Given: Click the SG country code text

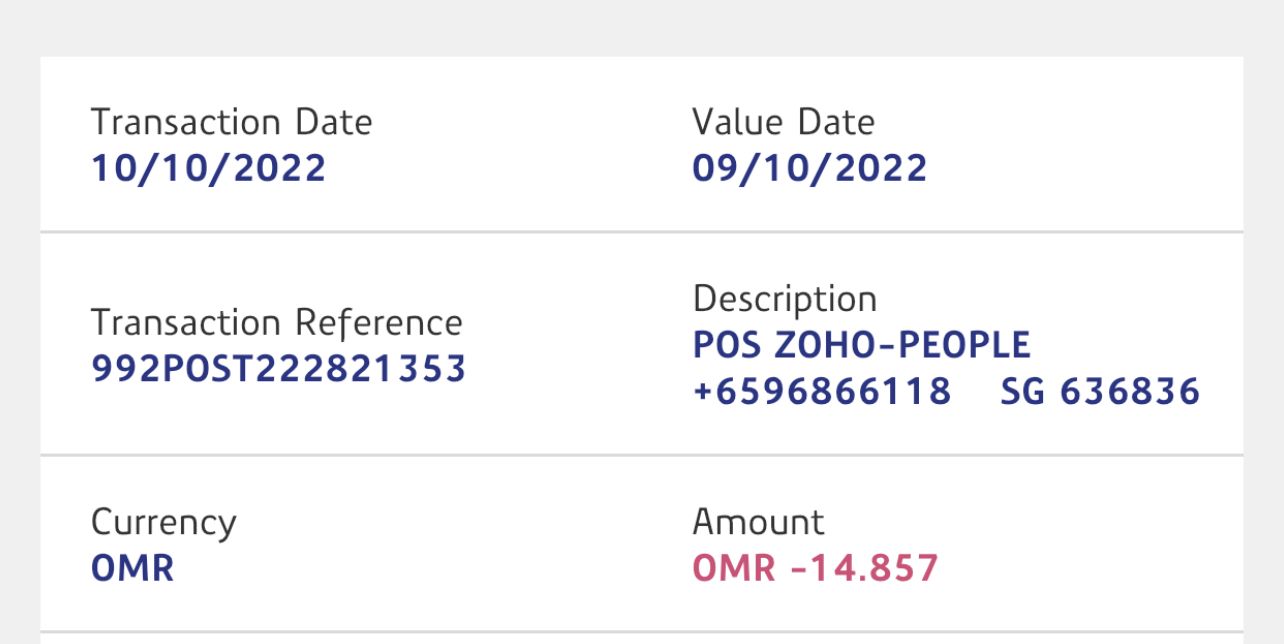Looking at the screenshot, I should pyautogui.click(x=1022, y=391).
